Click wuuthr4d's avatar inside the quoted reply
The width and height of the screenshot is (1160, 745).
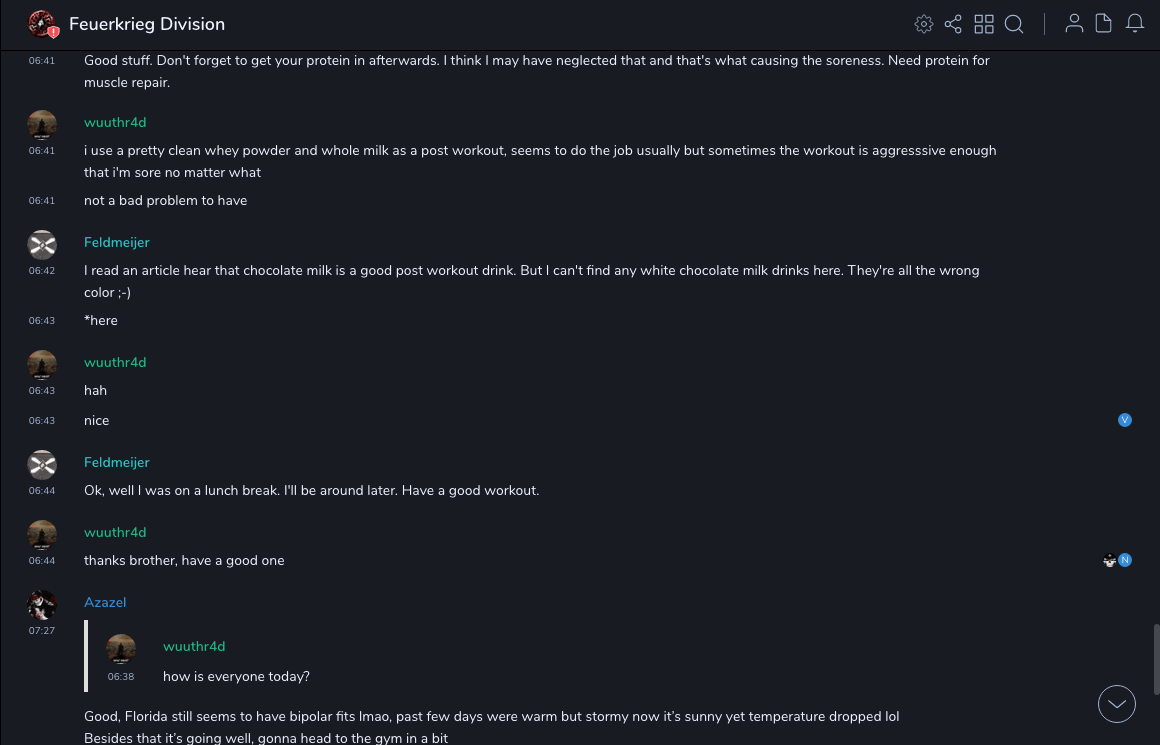[x=121, y=649]
